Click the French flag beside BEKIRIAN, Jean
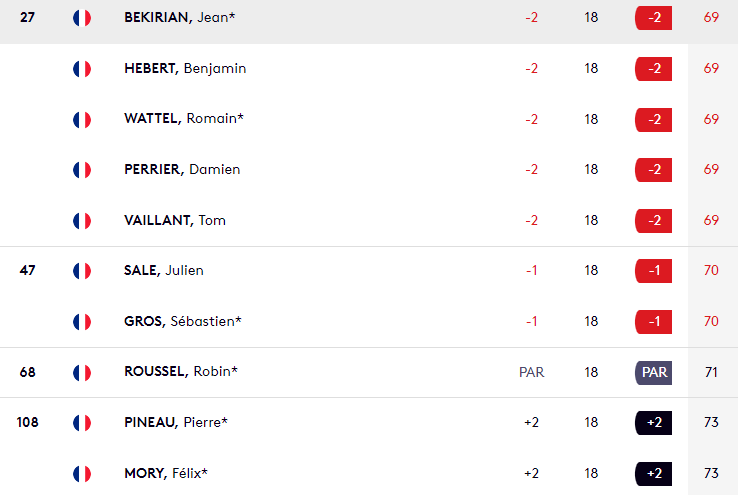Viewport: 738px width, 495px height. 82,18
